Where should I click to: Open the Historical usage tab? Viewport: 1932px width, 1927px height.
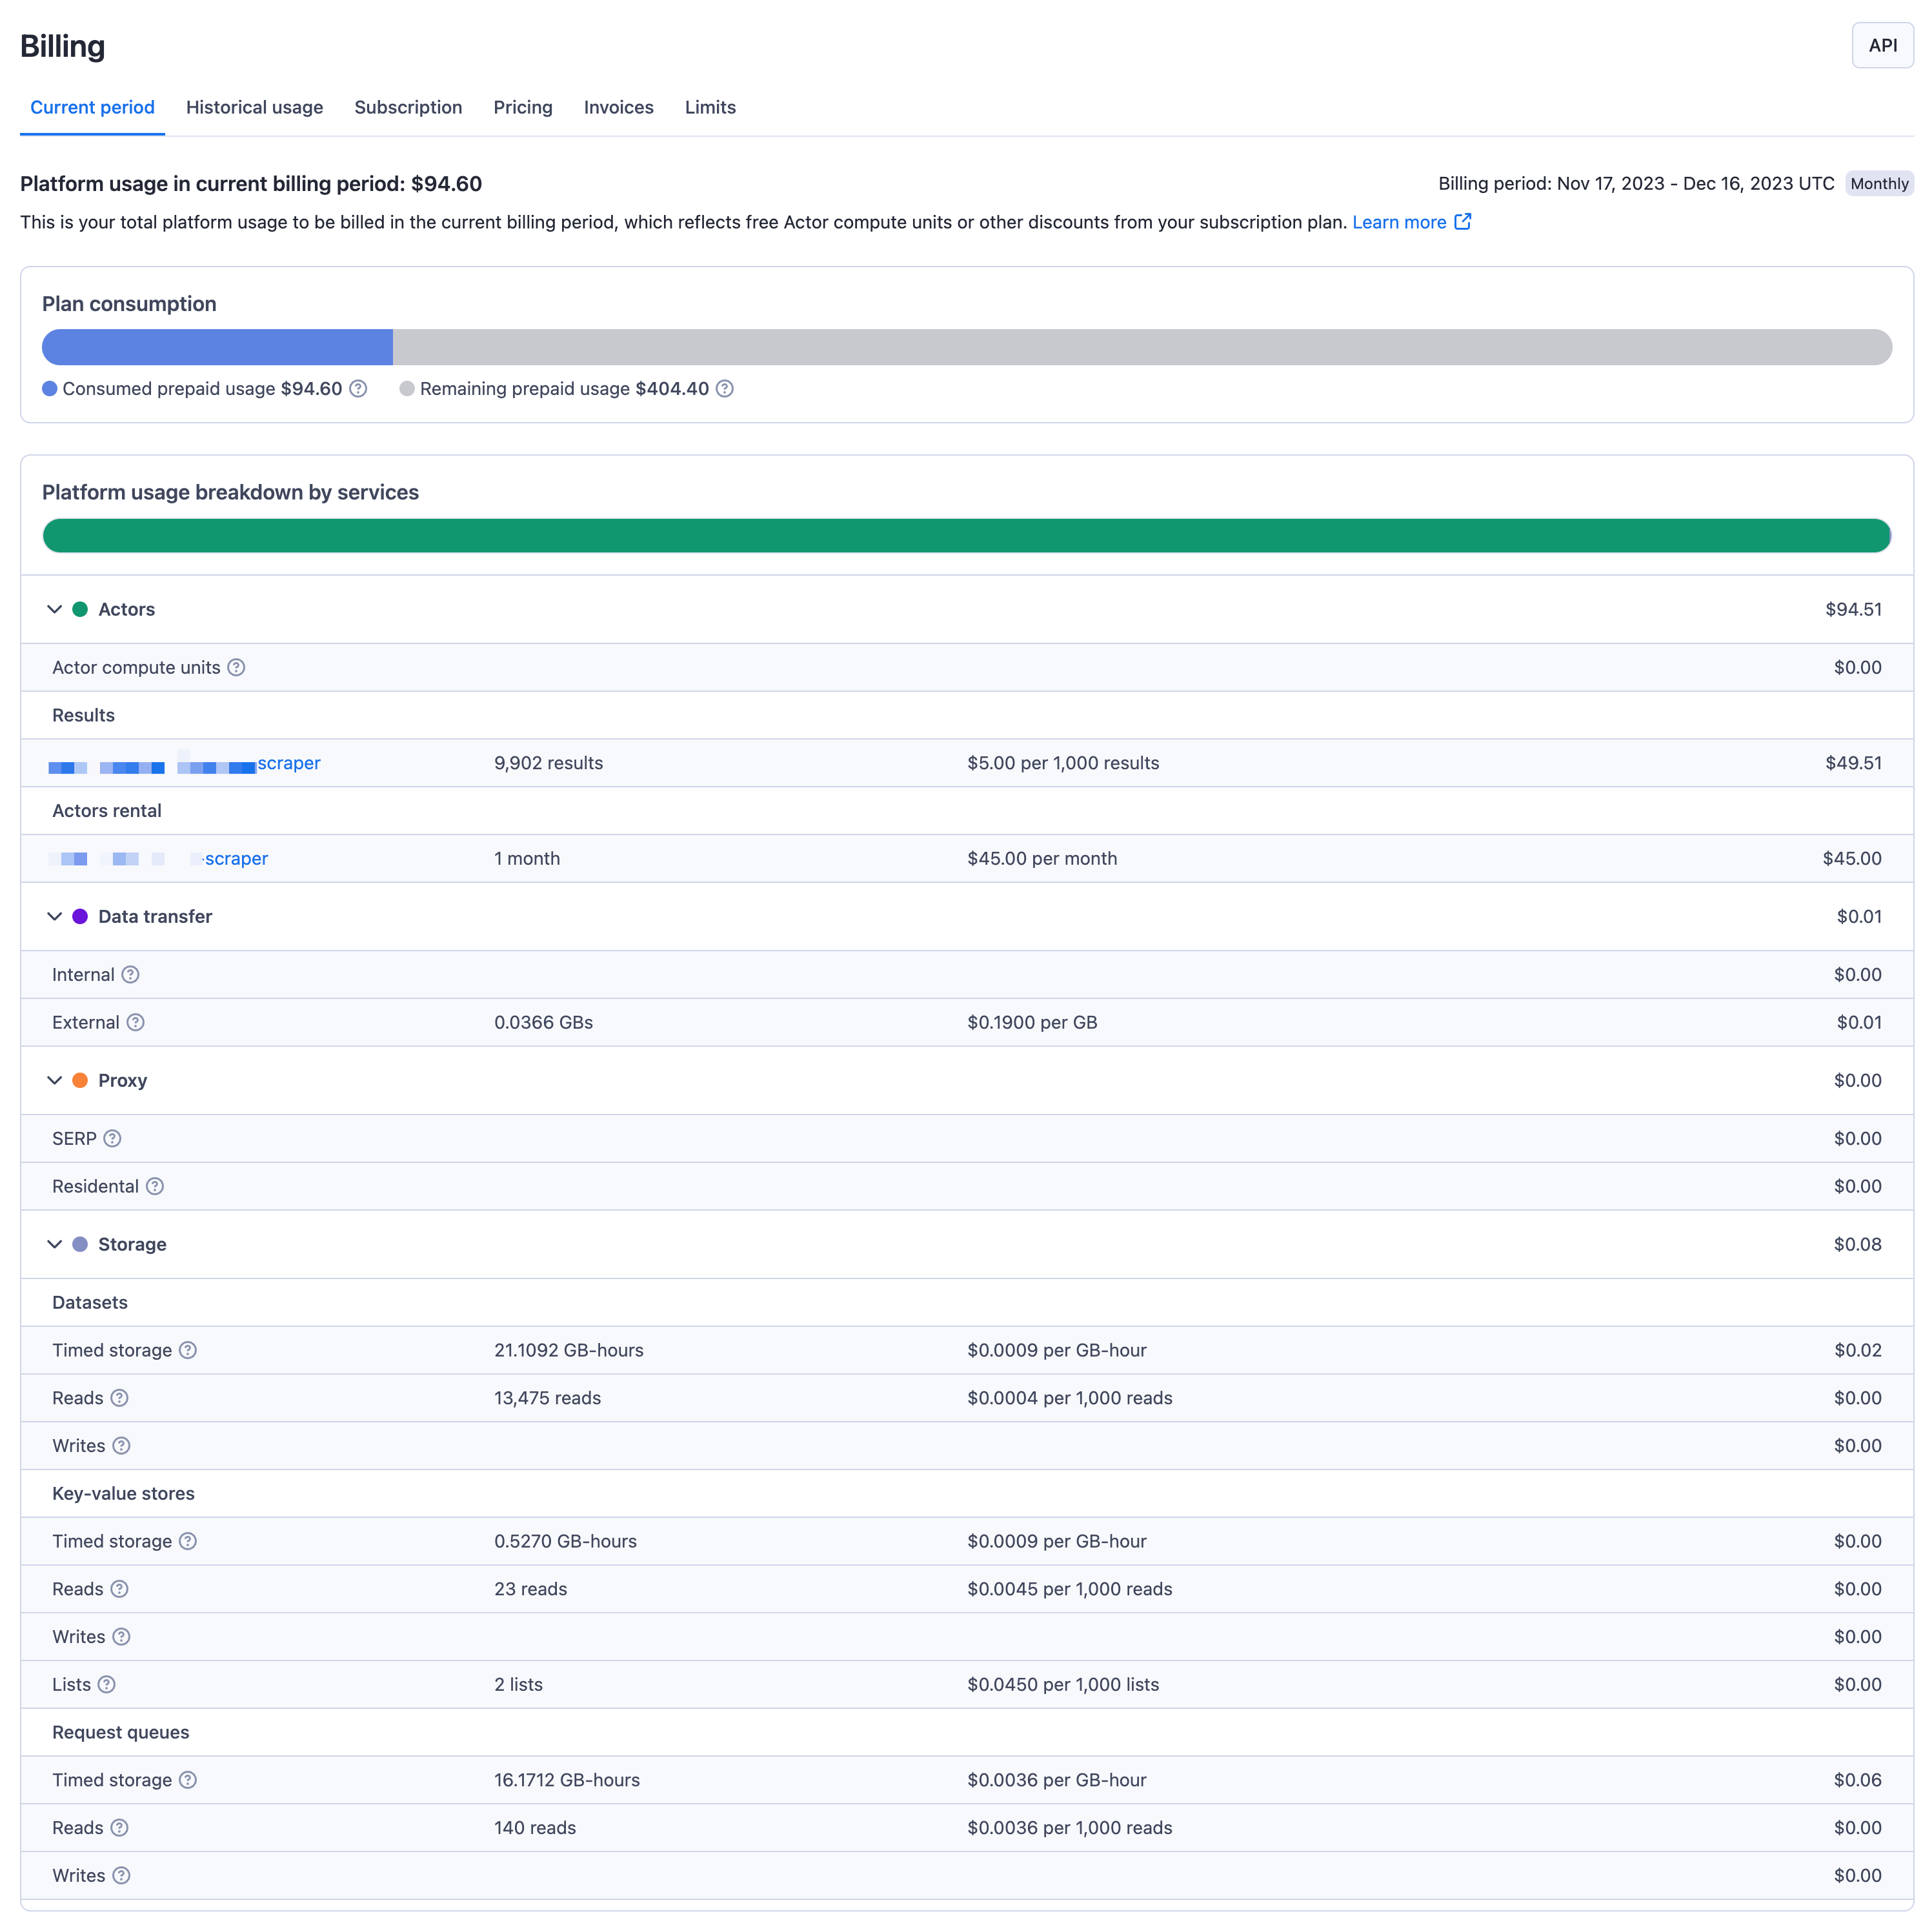coord(254,107)
